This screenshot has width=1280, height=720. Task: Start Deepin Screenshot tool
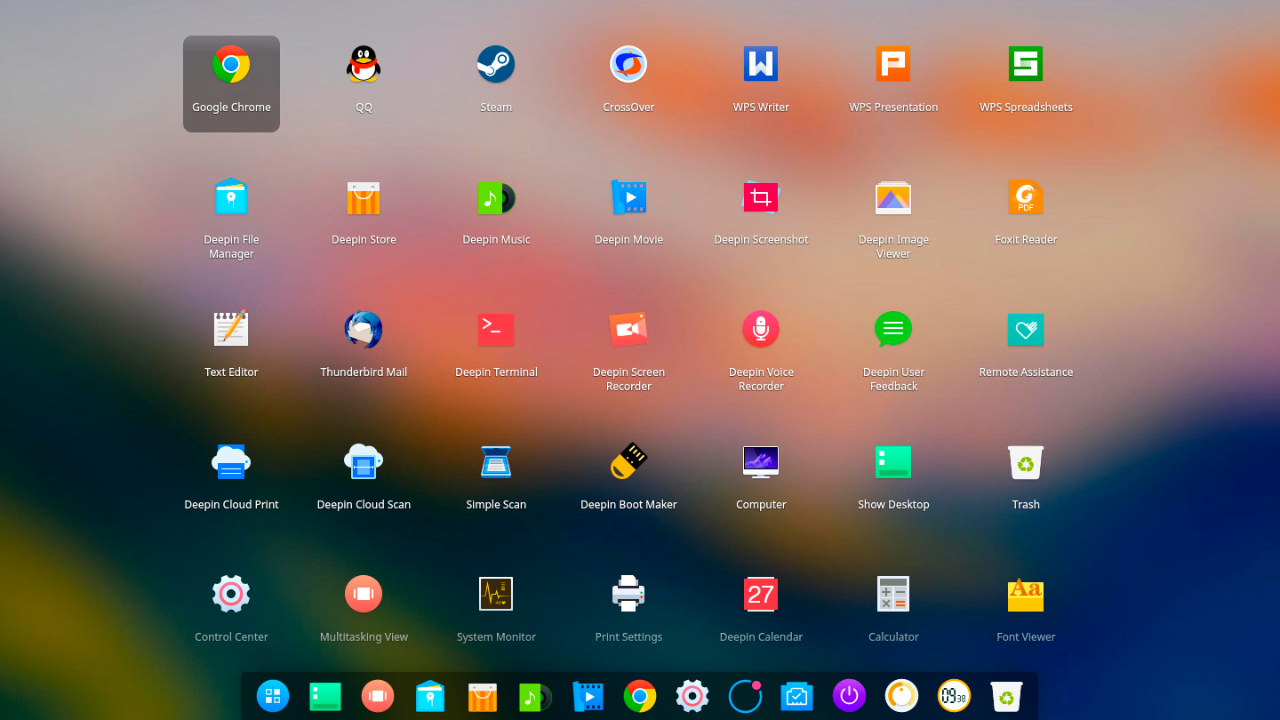pyautogui.click(x=761, y=197)
